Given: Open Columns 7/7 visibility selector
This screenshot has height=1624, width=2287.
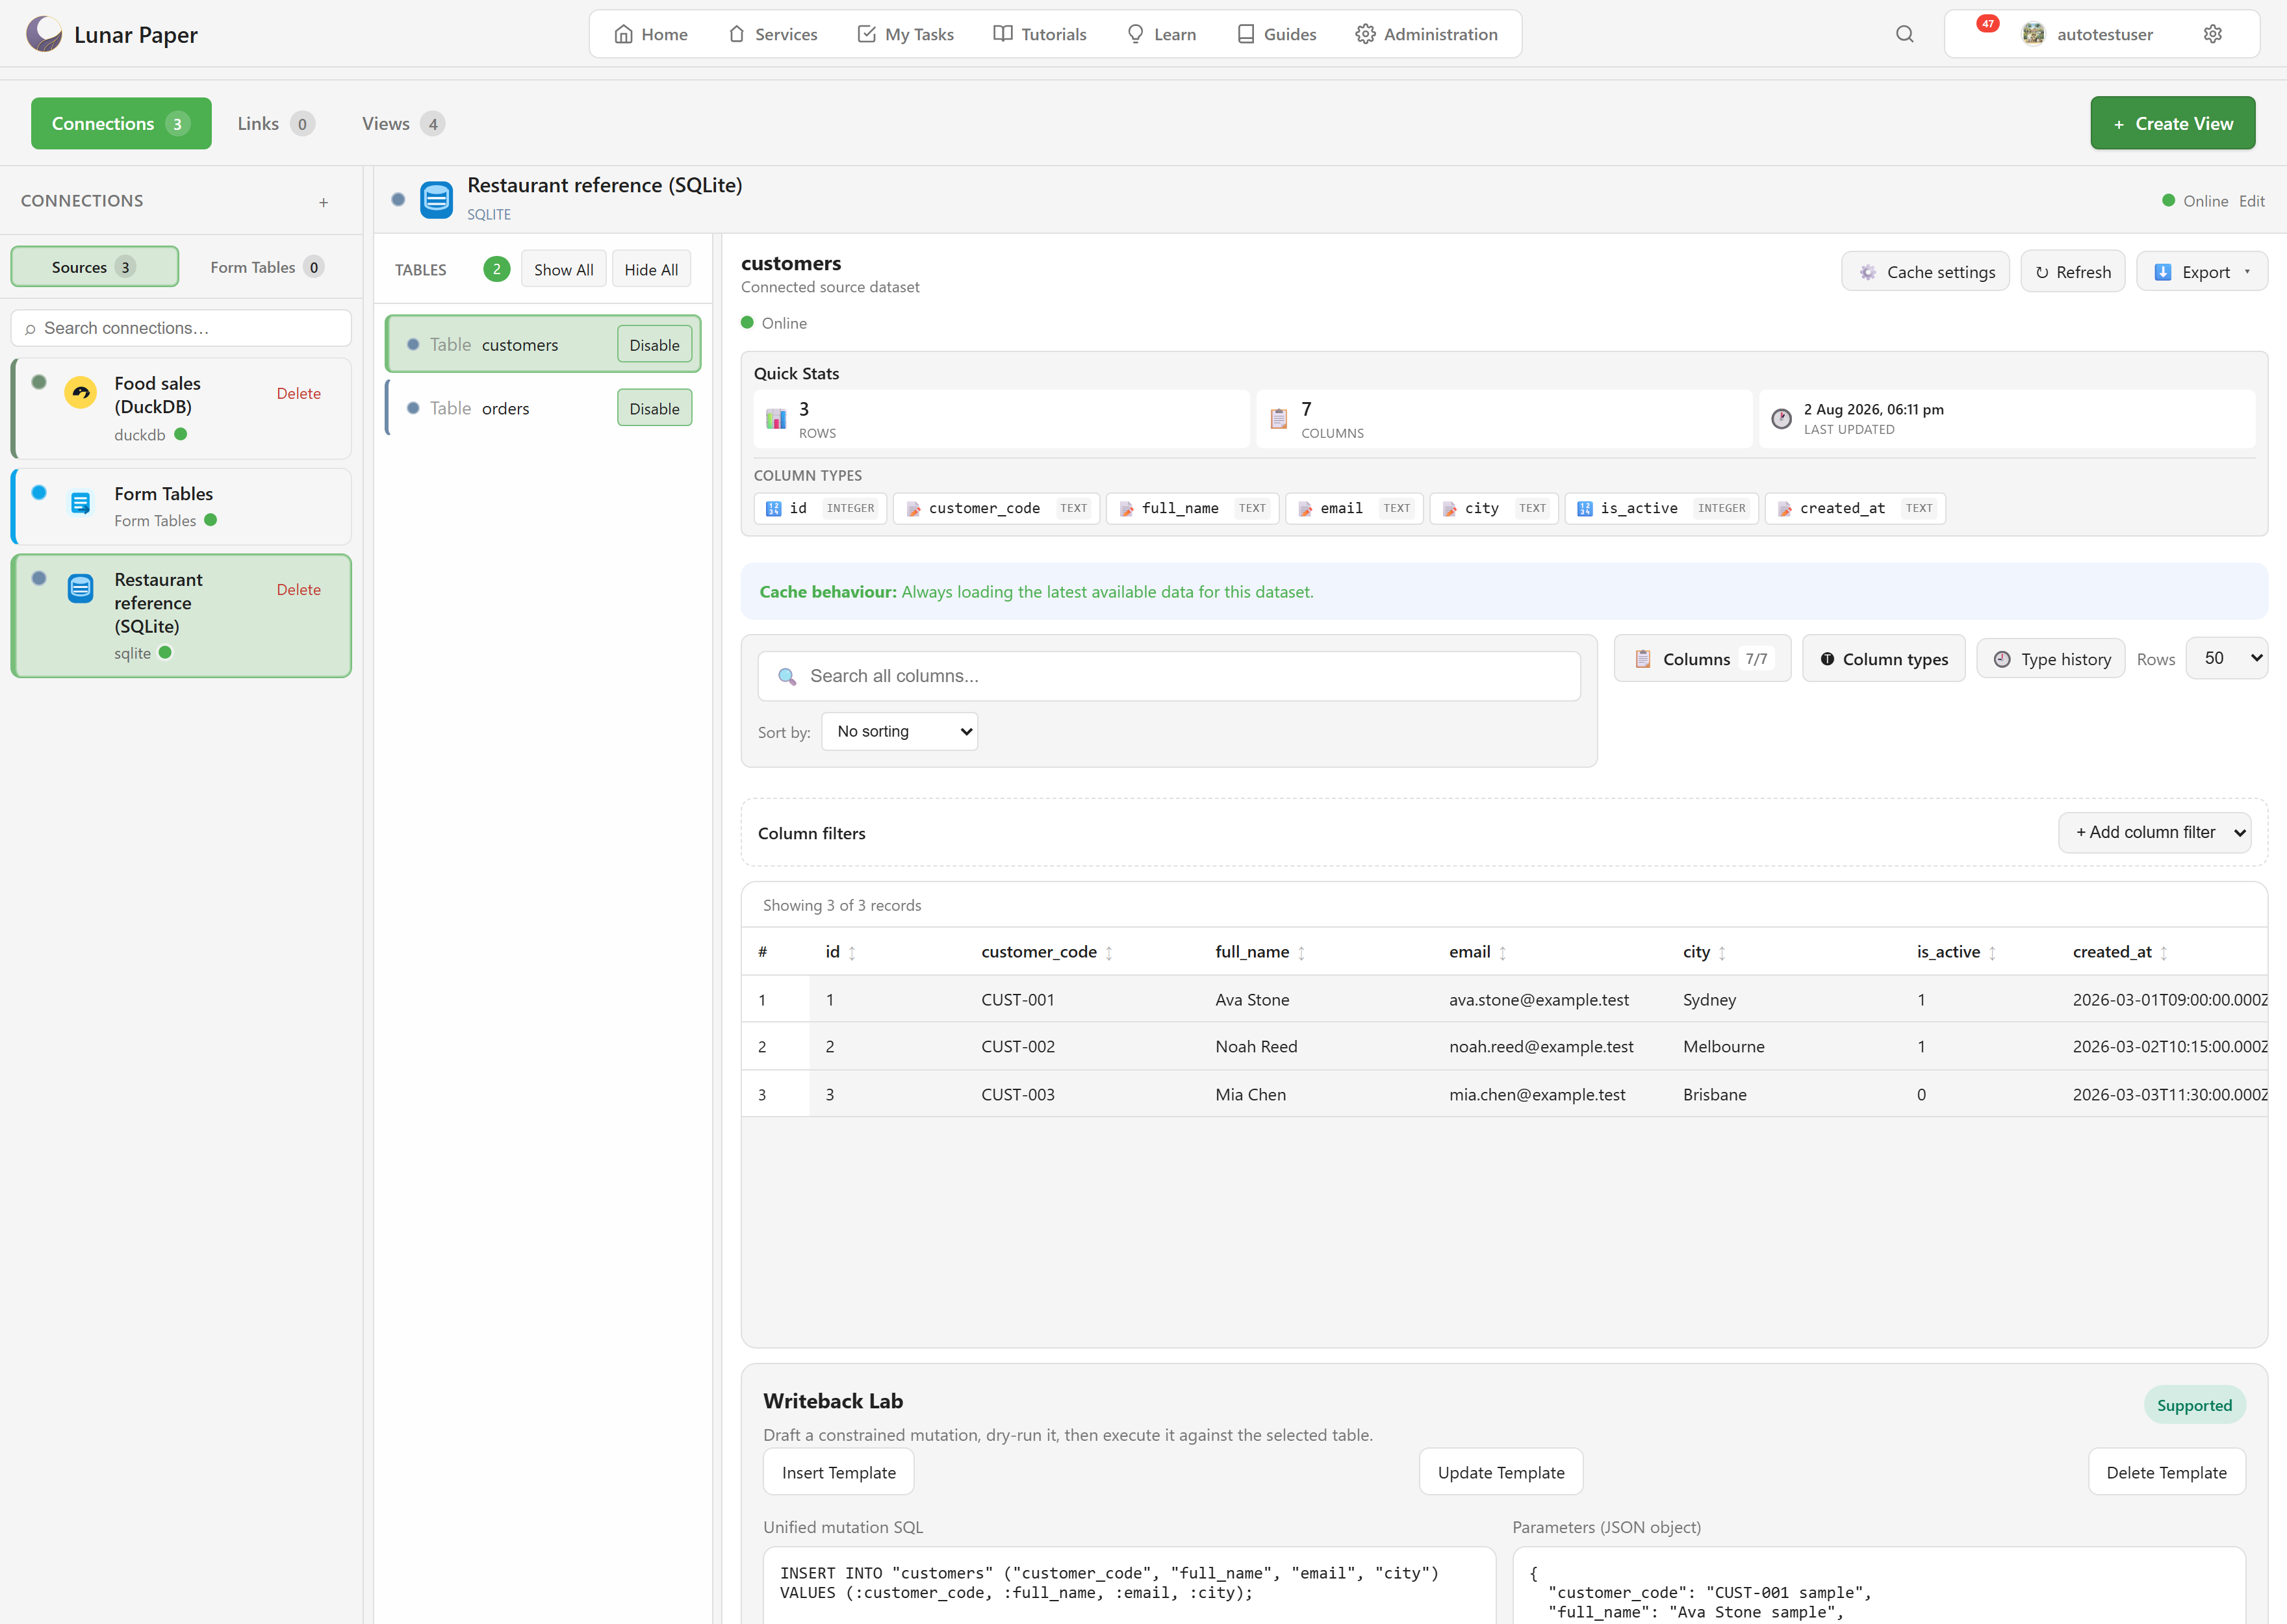Looking at the screenshot, I should pos(1702,659).
